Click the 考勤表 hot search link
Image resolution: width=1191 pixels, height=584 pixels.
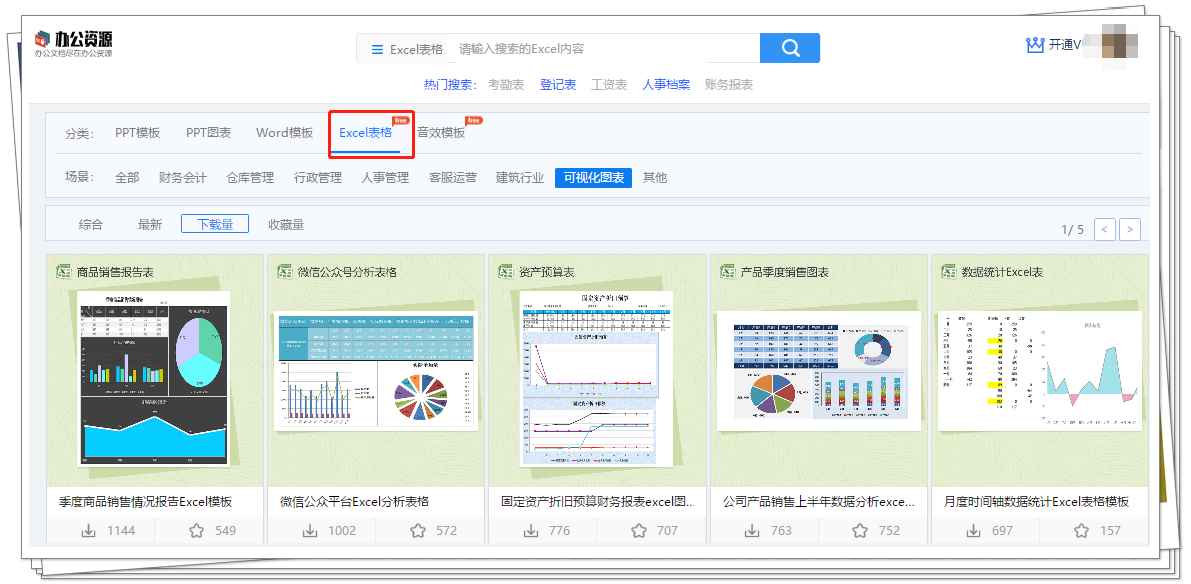click(x=508, y=84)
